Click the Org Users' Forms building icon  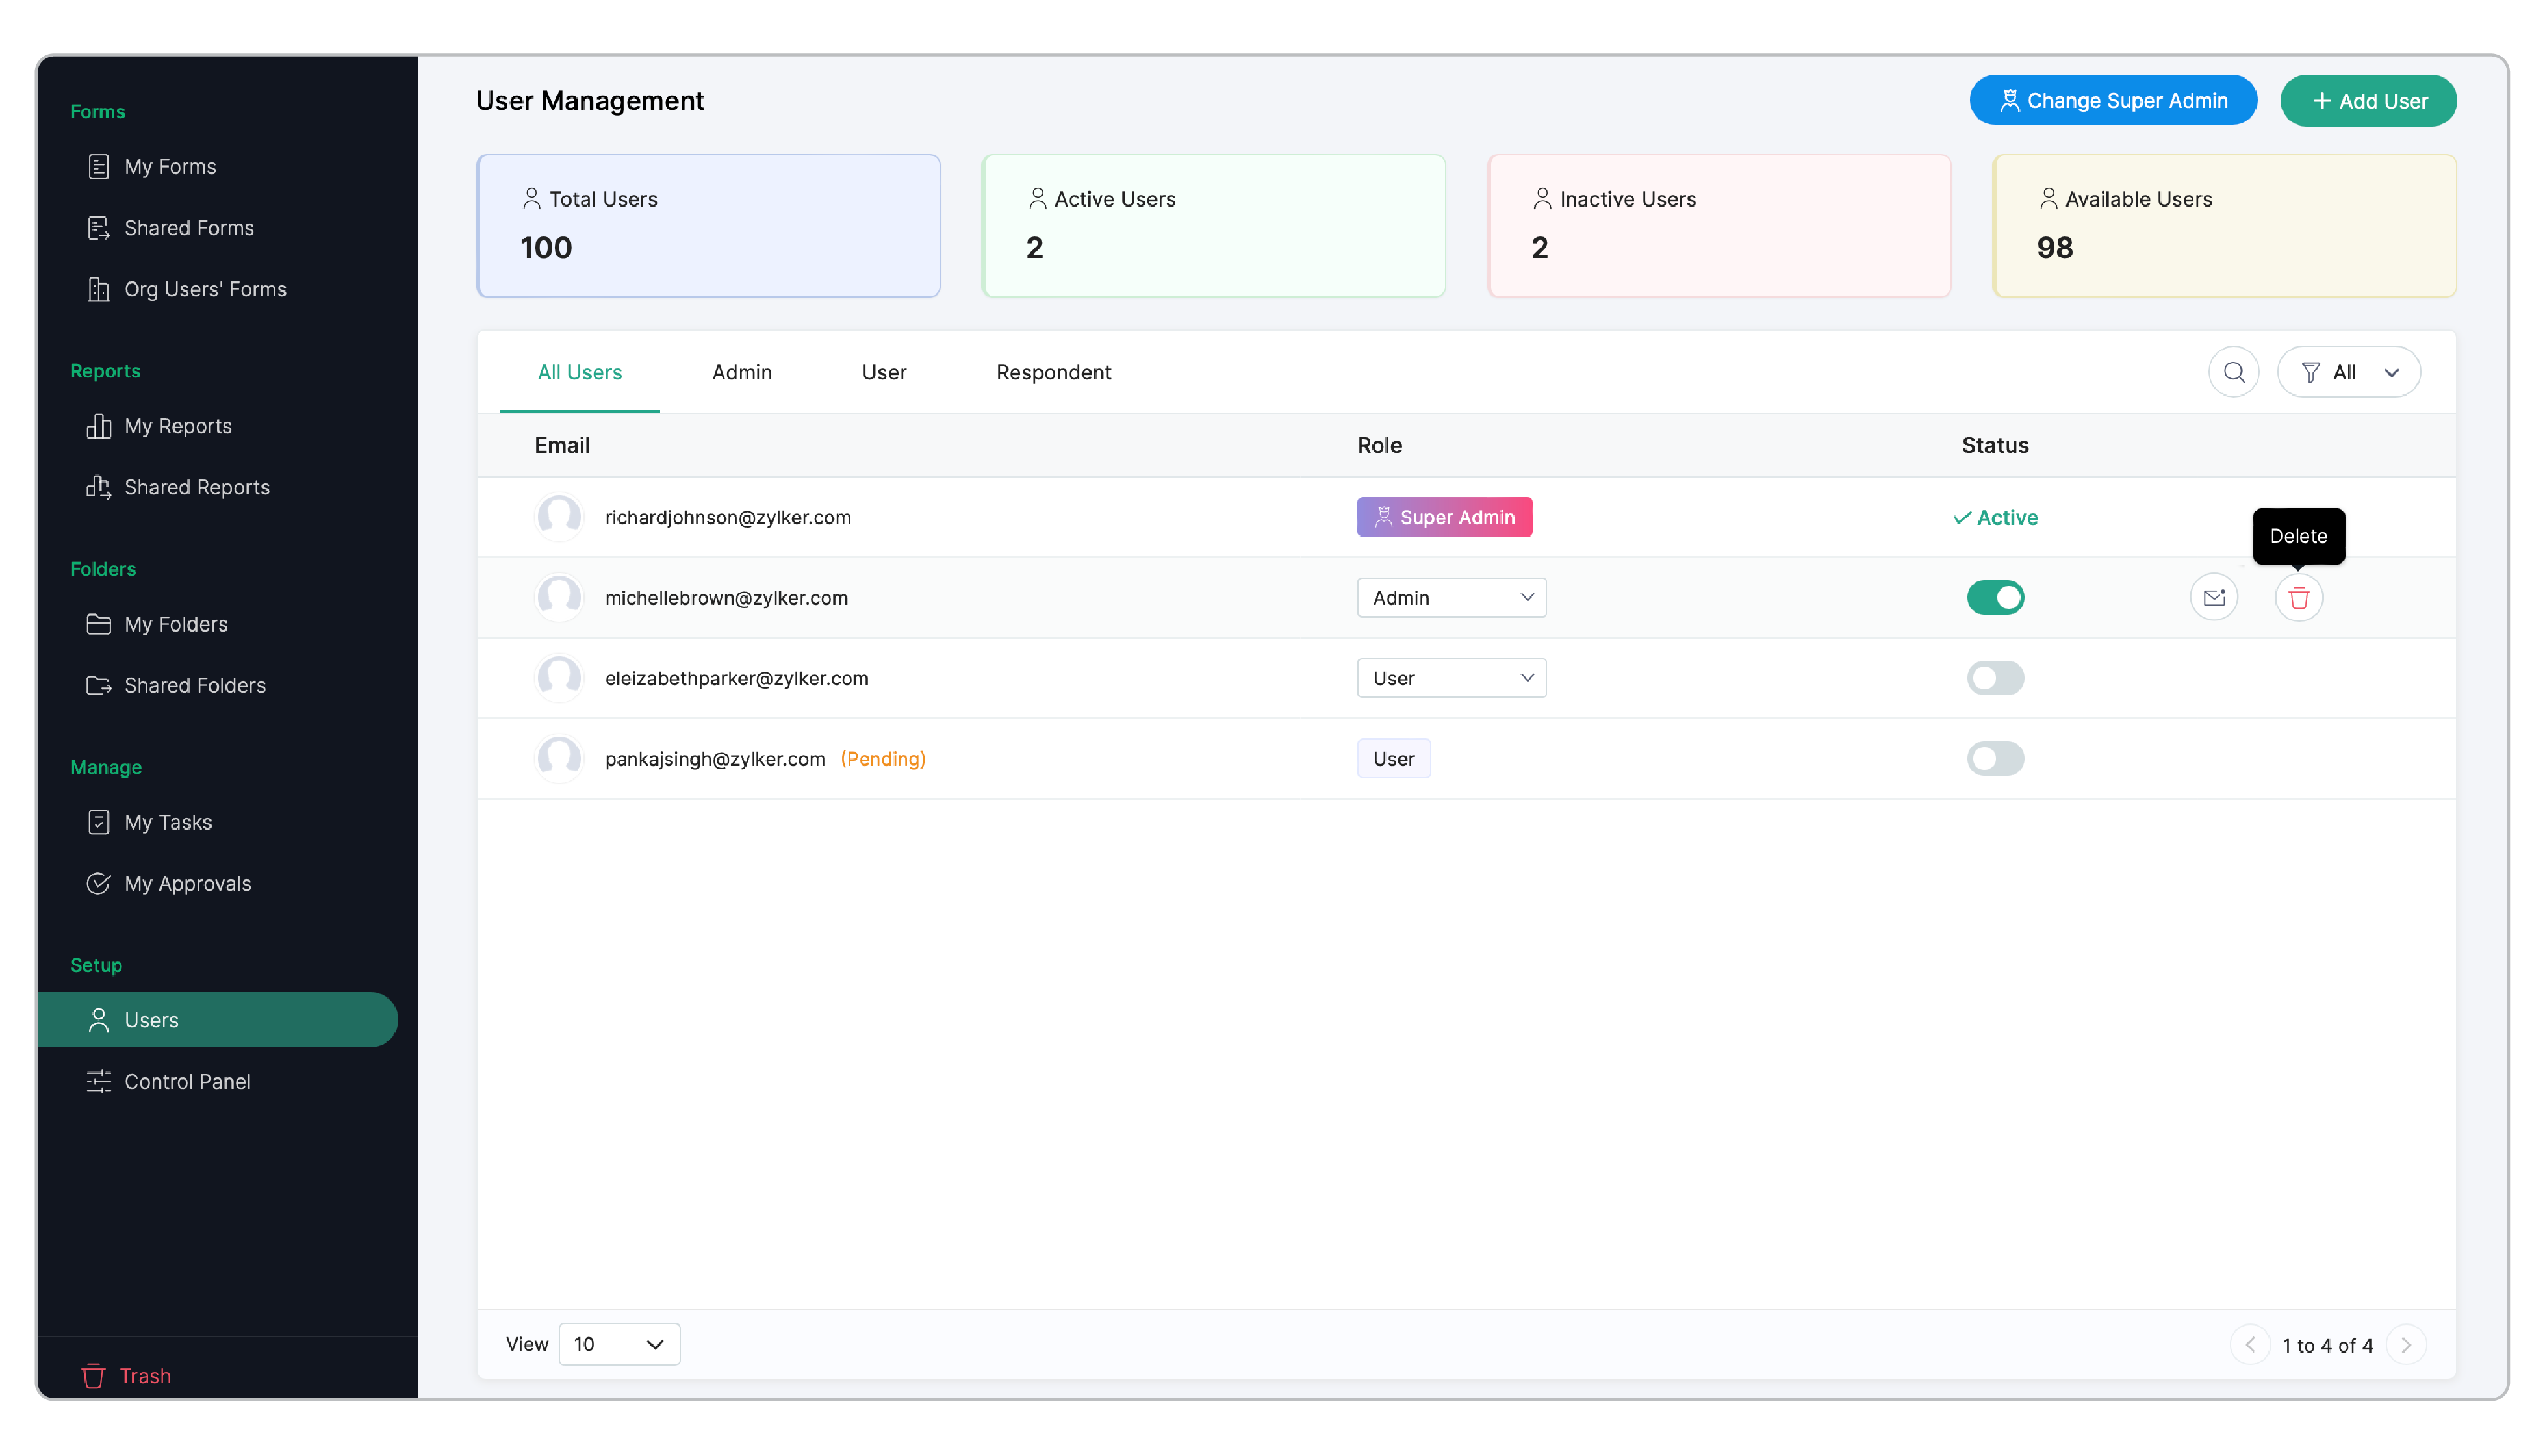[x=98, y=289]
